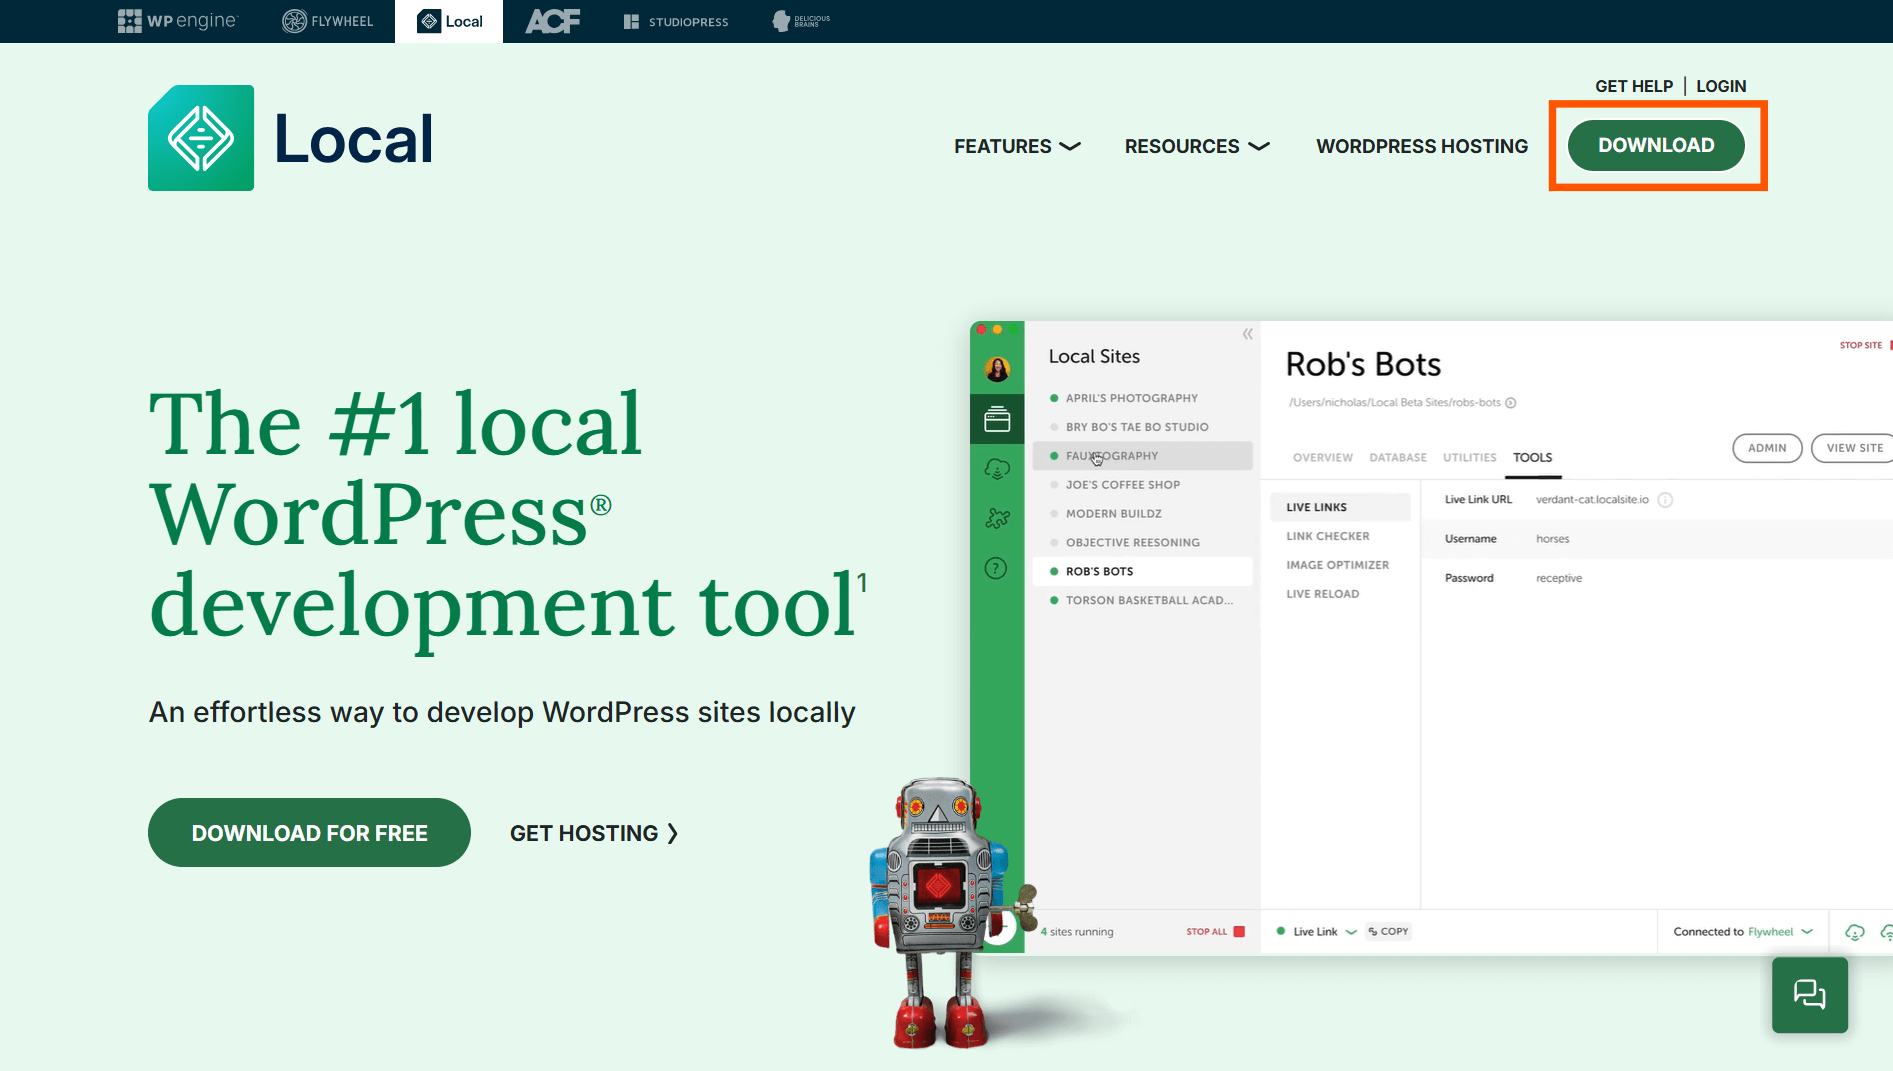Viewport: 1893px width, 1071px height.
Task: Open the WP Engine brand link
Action: pos(178,21)
